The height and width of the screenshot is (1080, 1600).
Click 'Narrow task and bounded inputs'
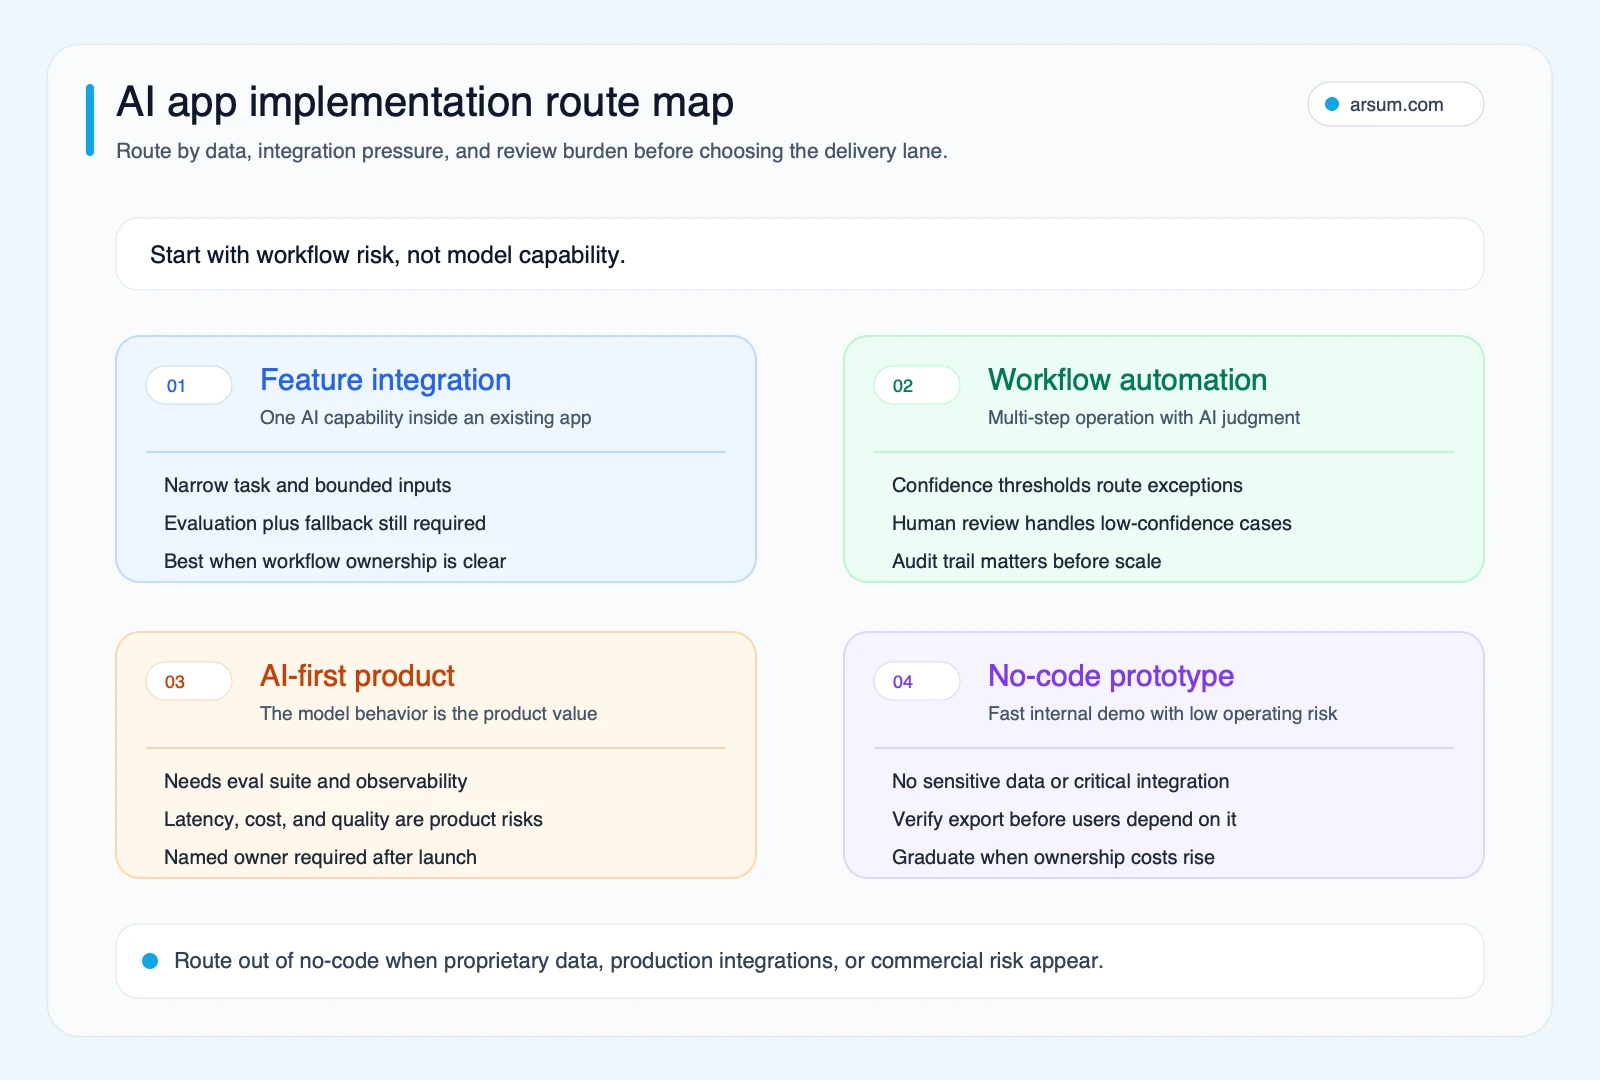click(x=308, y=485)
